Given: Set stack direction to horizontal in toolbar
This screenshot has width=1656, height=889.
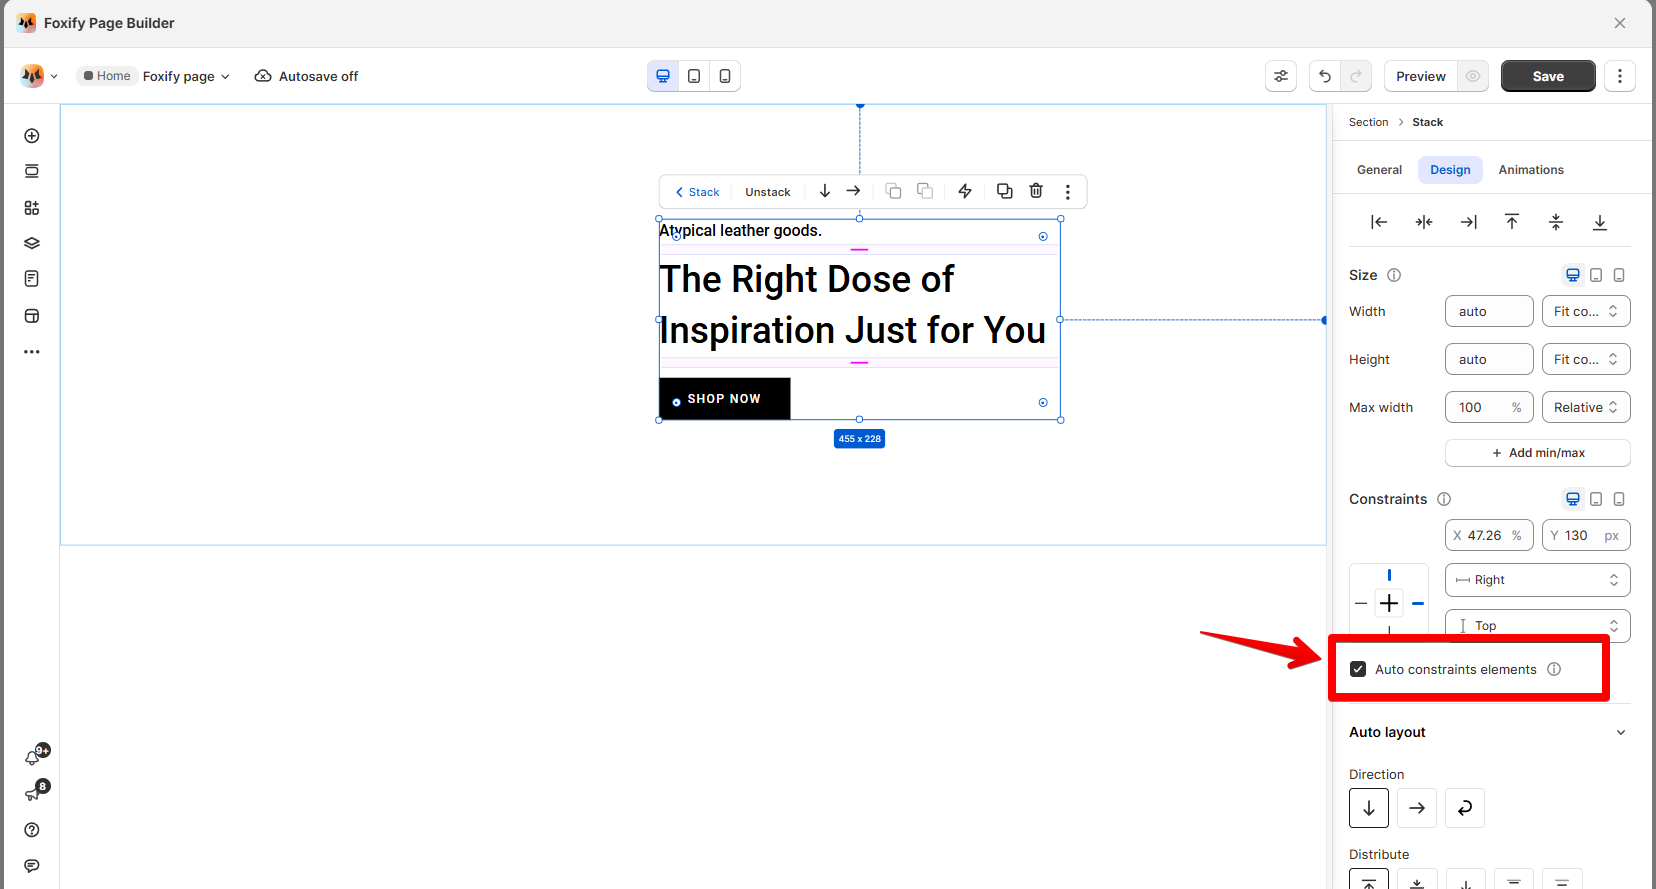Looking at the screenshot, I should [x=853, y=191].
